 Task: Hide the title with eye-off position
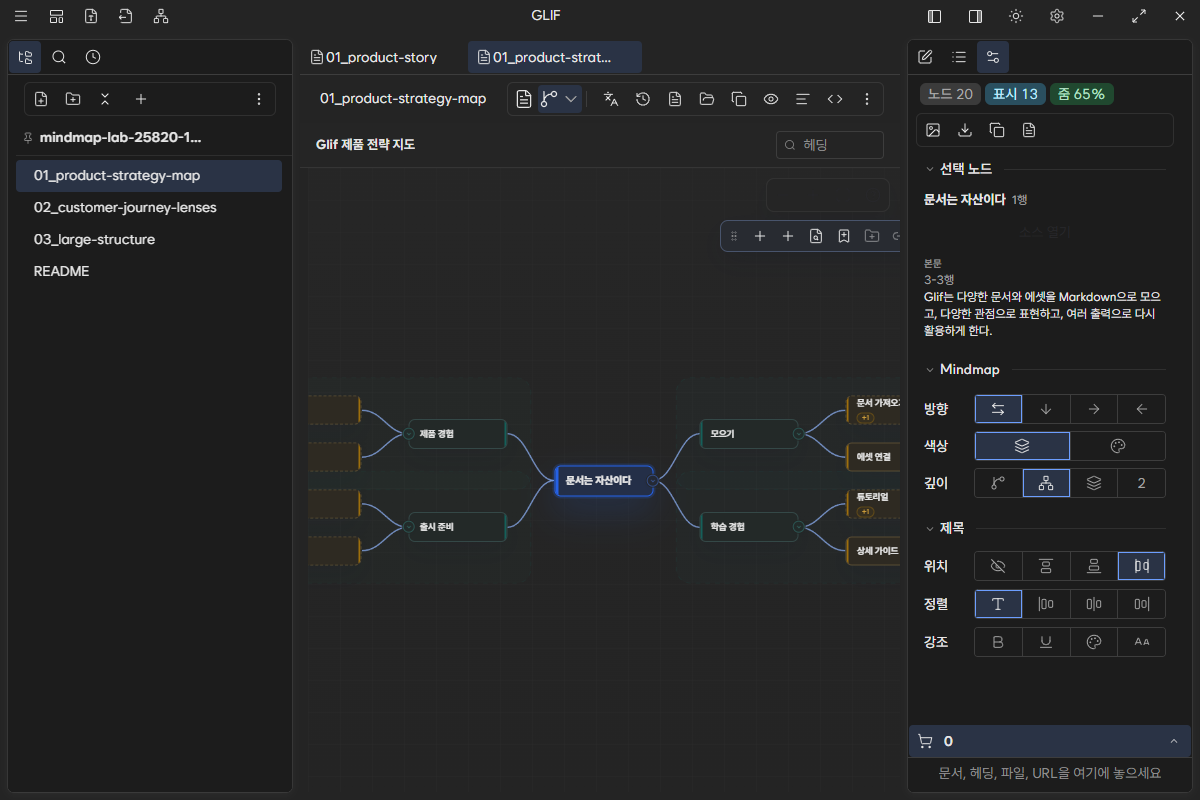[998, 567]
